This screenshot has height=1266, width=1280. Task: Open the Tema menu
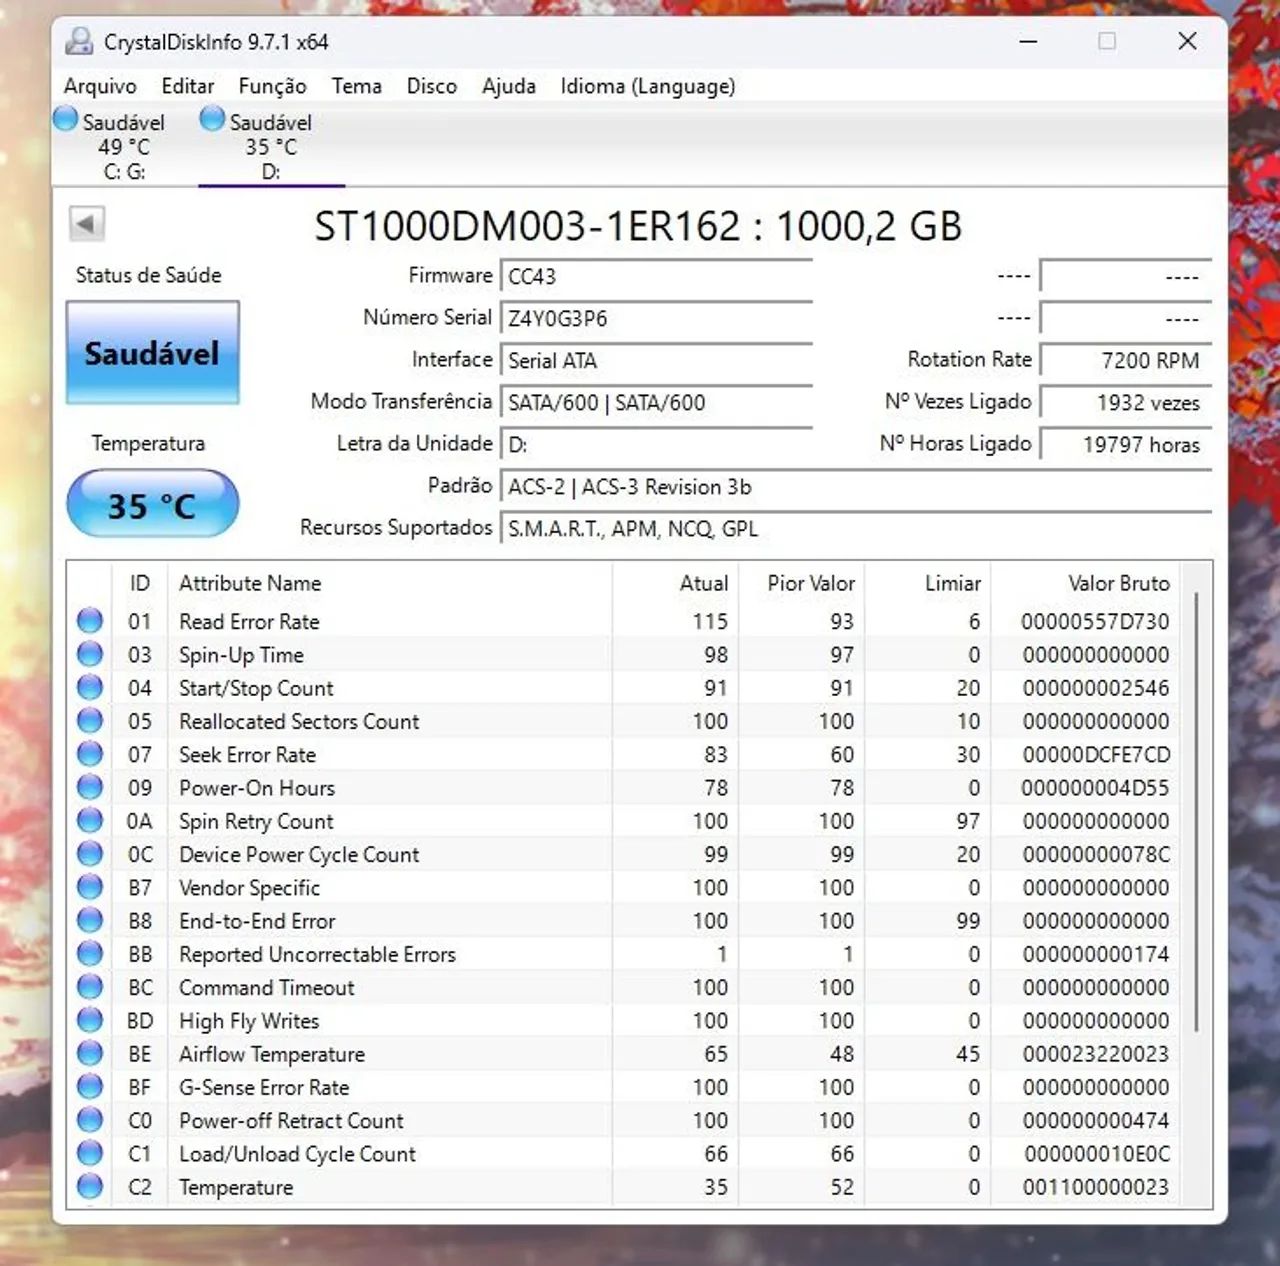click(x=357, y=86)
